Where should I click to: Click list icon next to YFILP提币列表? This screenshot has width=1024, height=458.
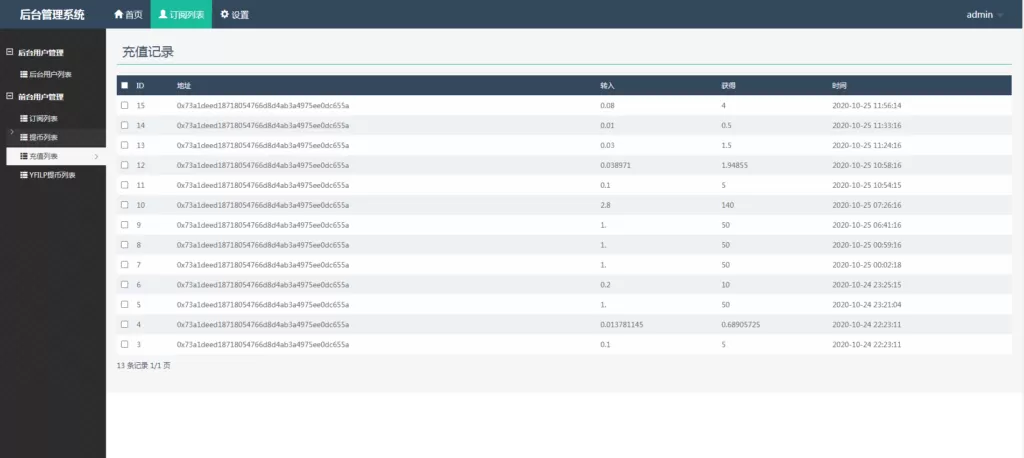click(x=24, y=175)
